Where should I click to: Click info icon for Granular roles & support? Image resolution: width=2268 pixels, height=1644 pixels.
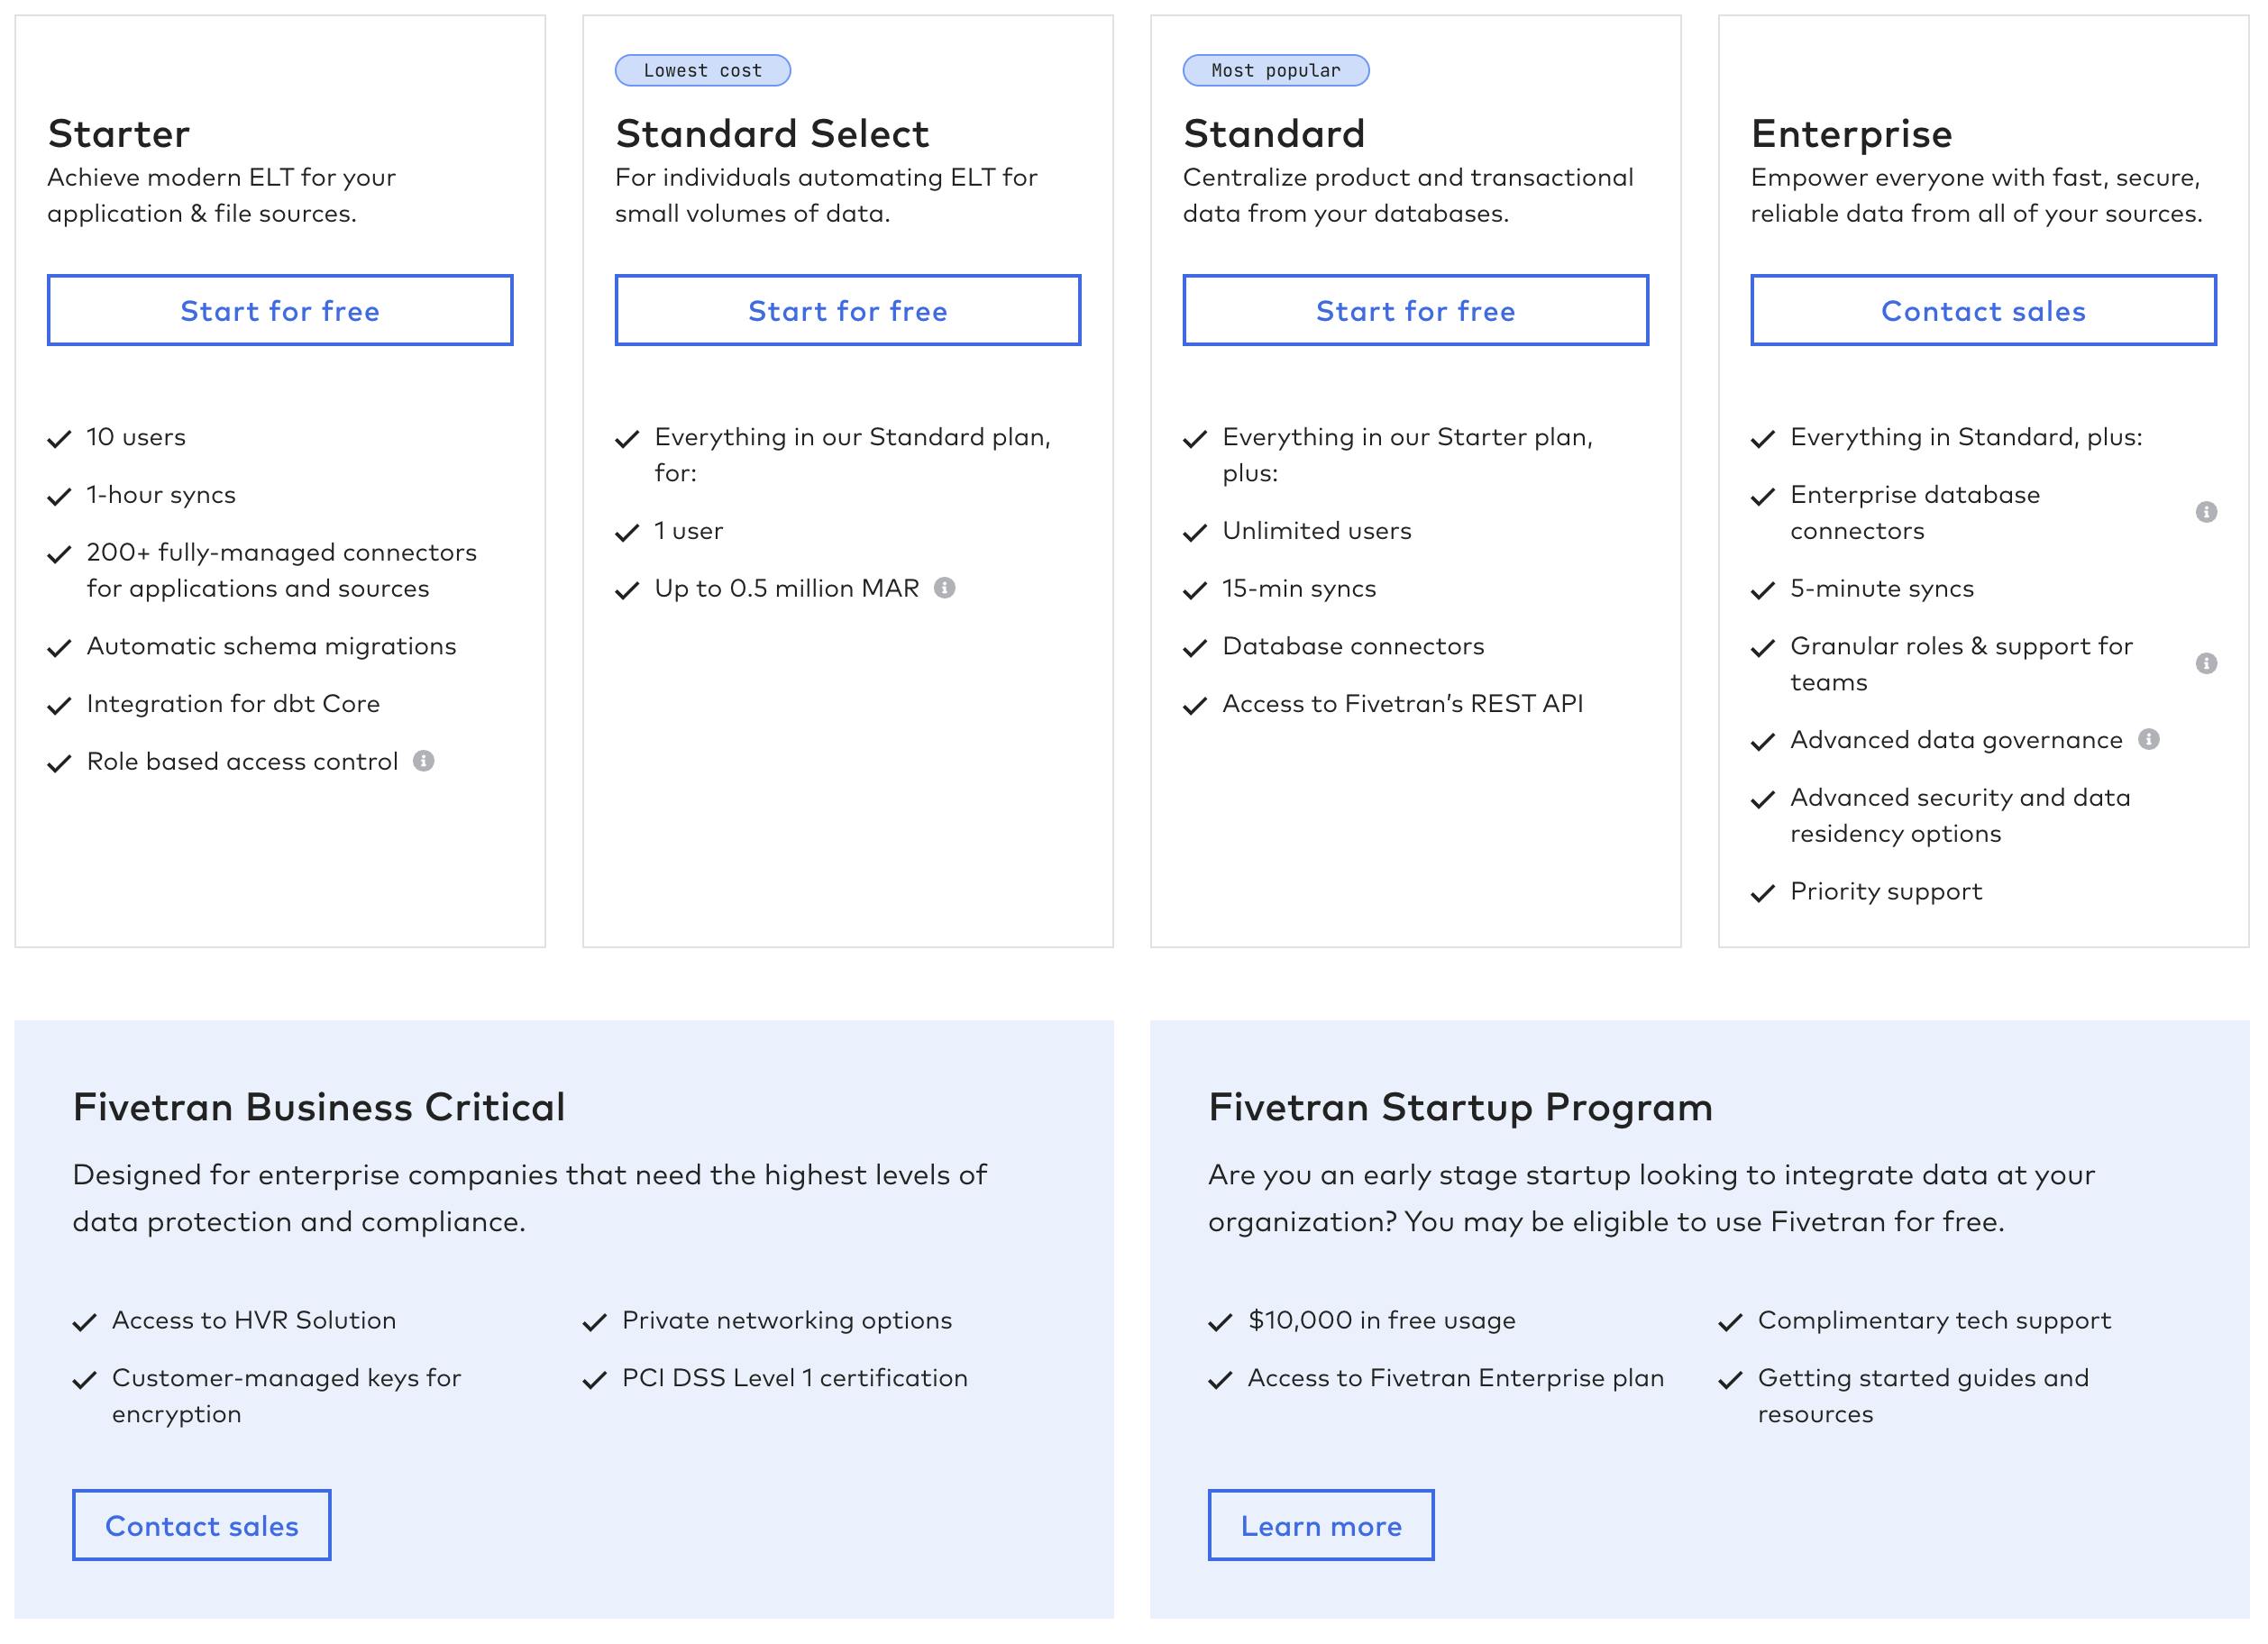[x=2206, y=664]
